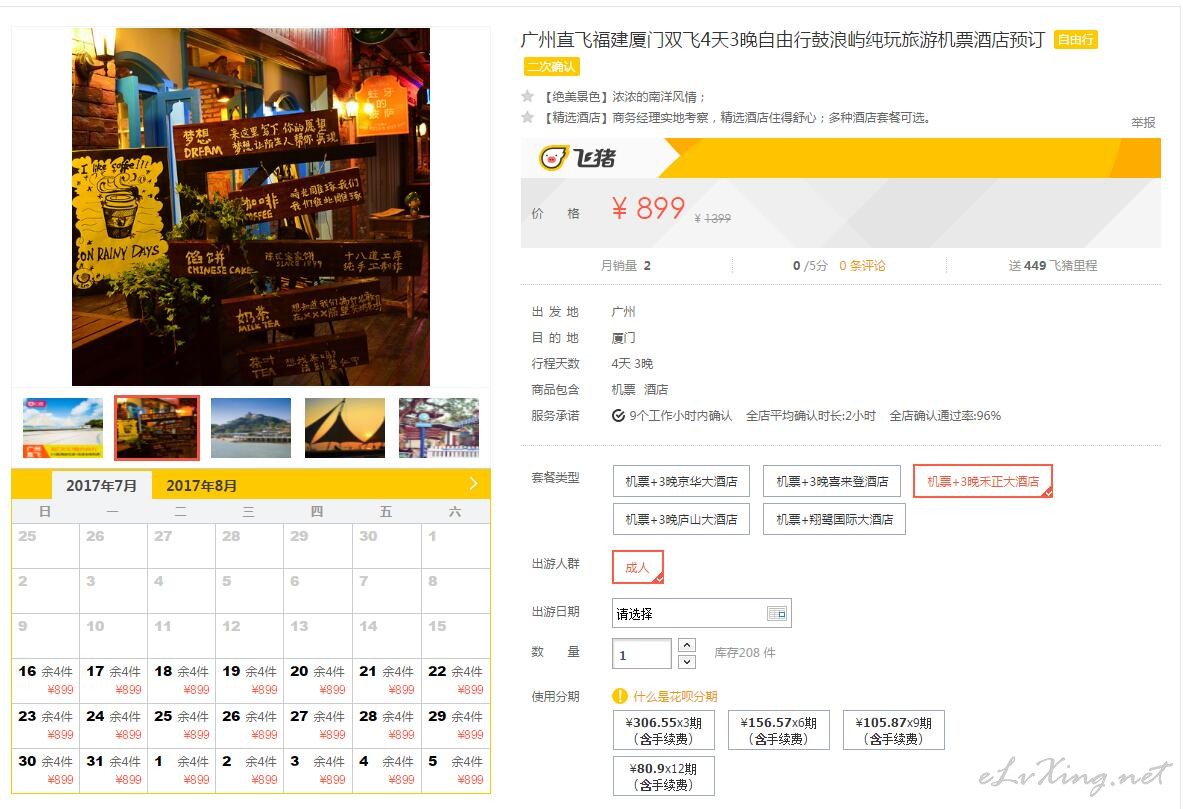Select package 机票+翔鹭国际大酒店
1183x809 pixels.
834,519
